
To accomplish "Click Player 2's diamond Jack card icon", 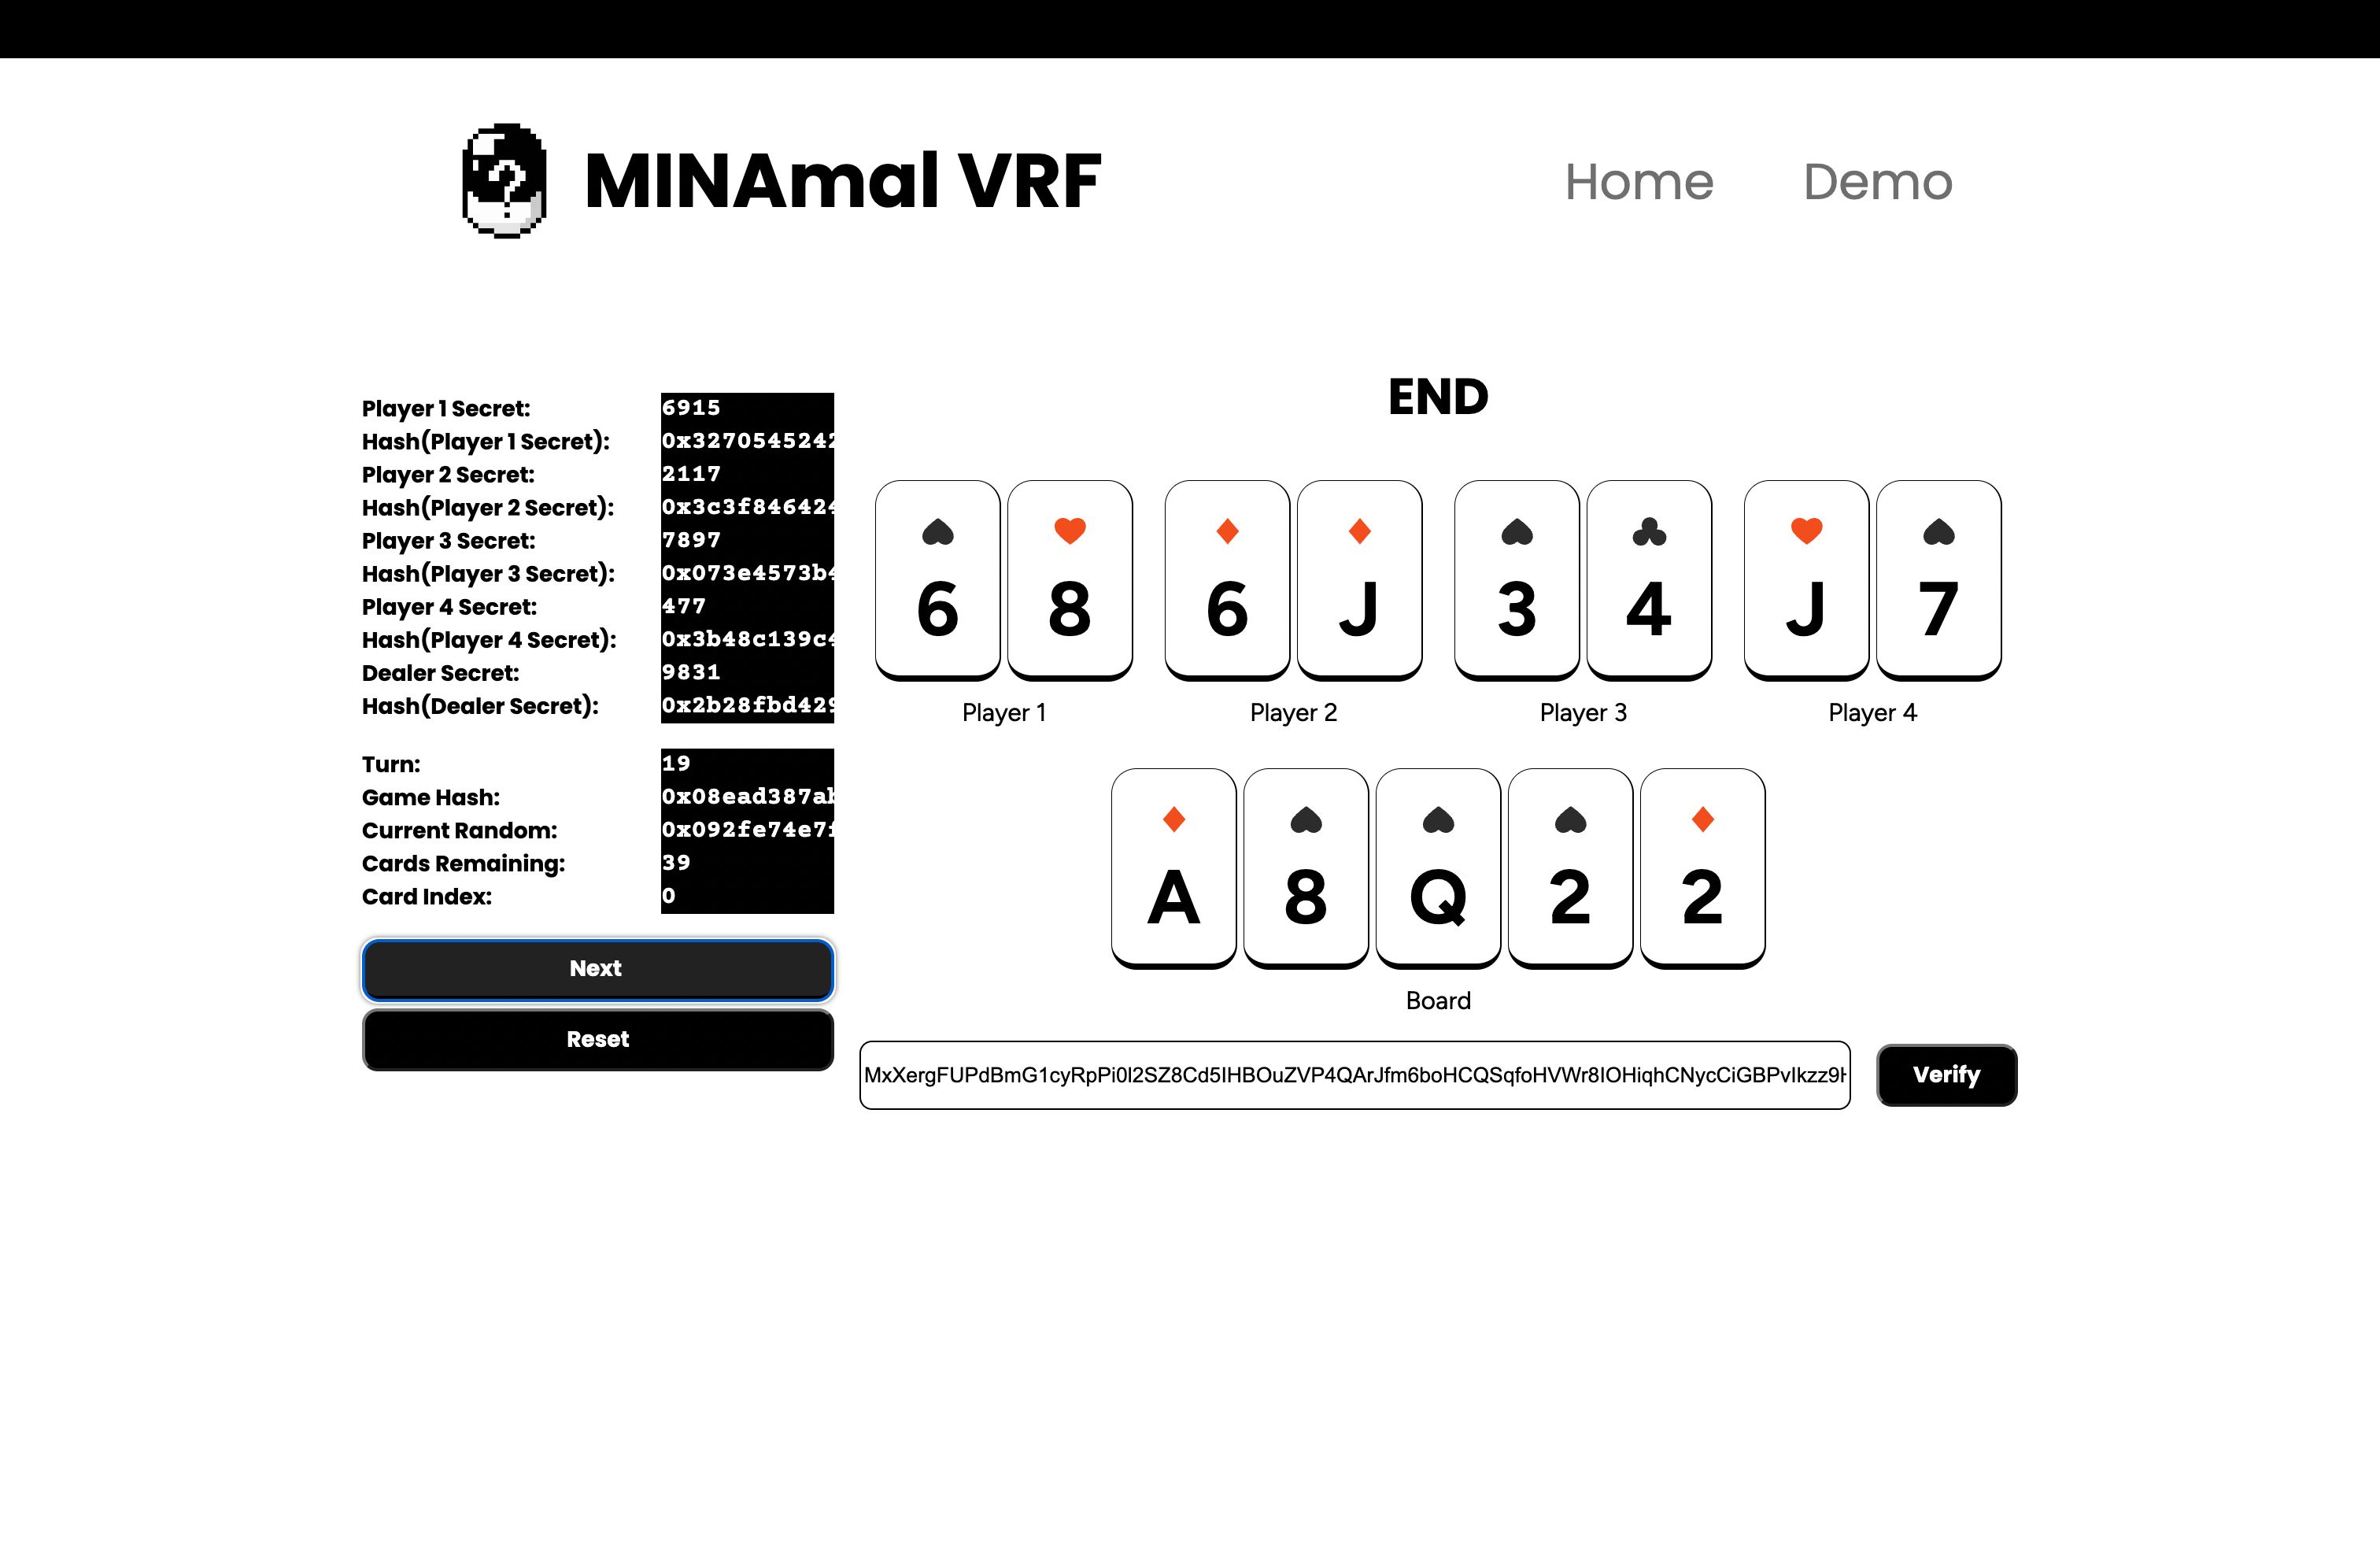I will tap(1358, 529).
